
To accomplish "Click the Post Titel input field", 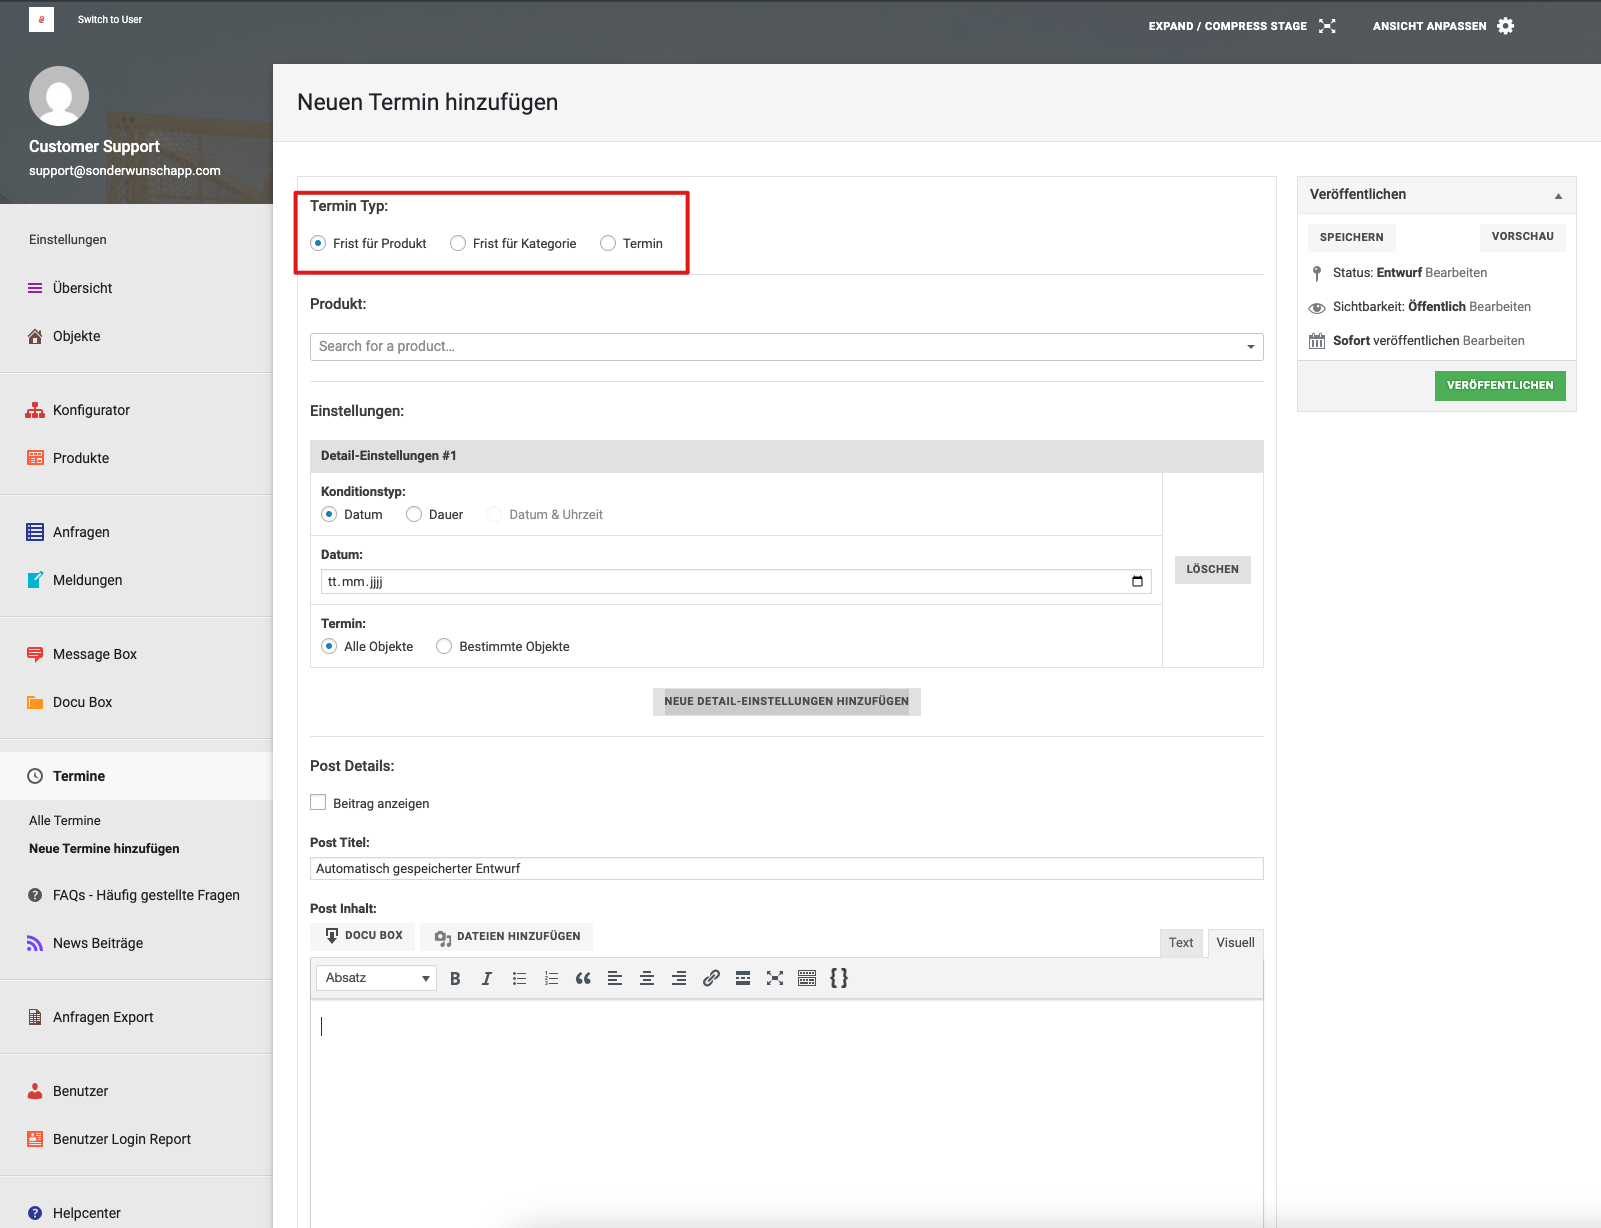I will [x=786, y=868].
